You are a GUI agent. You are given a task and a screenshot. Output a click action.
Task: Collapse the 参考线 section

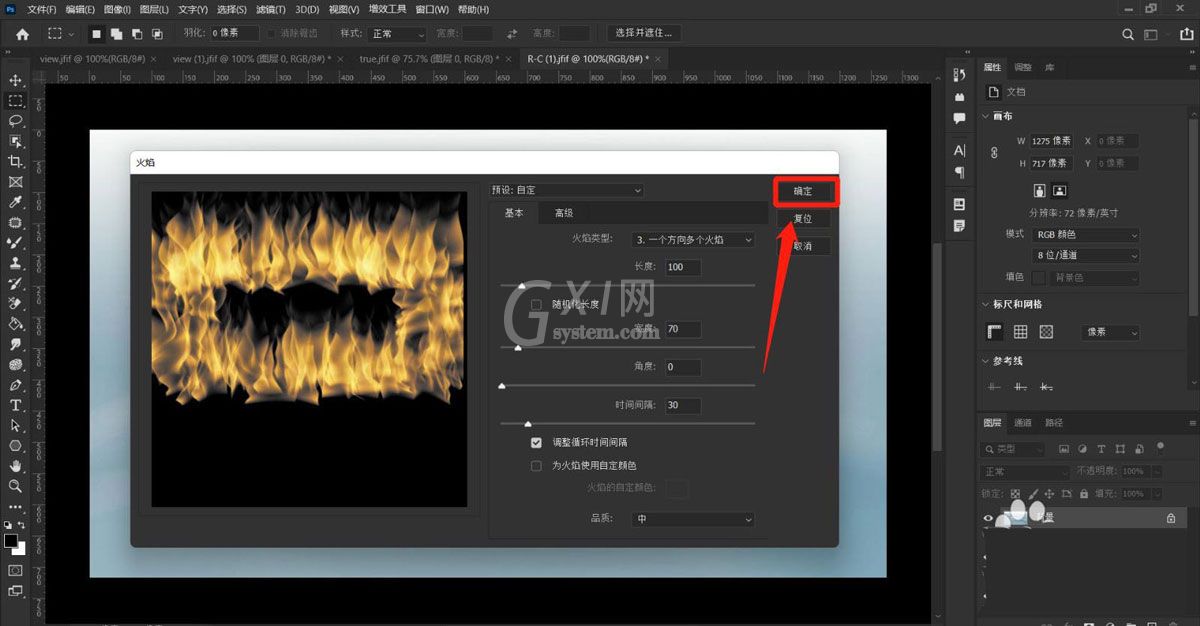click(986, 361)
